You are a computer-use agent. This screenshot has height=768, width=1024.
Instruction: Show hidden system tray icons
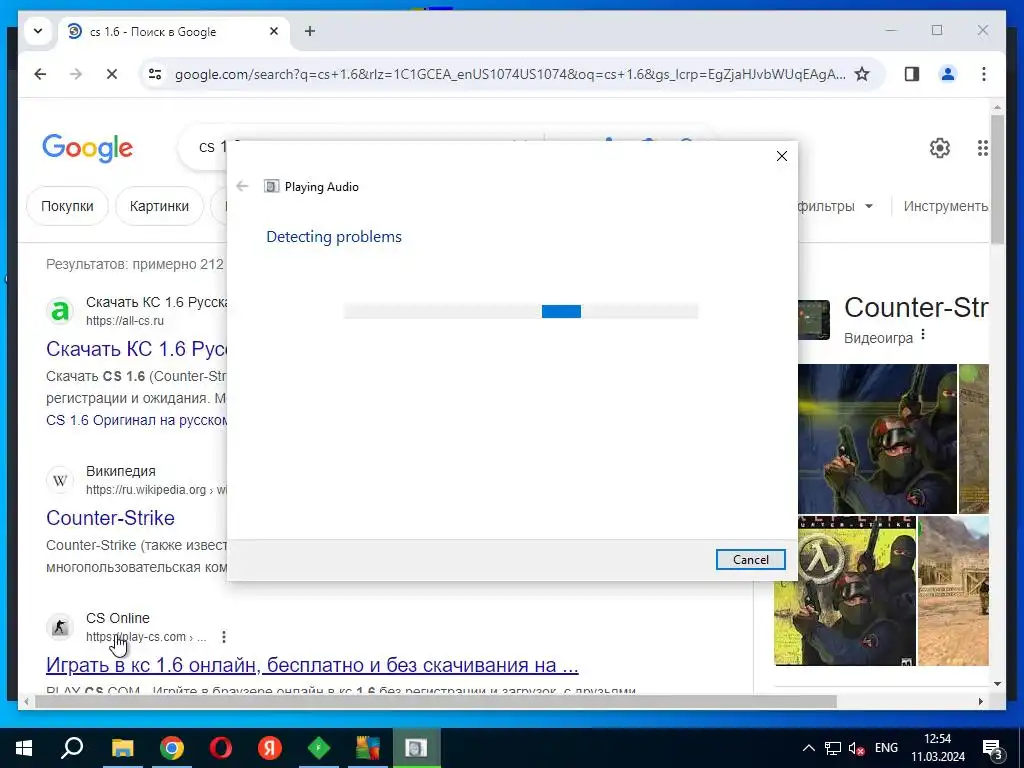808,748
